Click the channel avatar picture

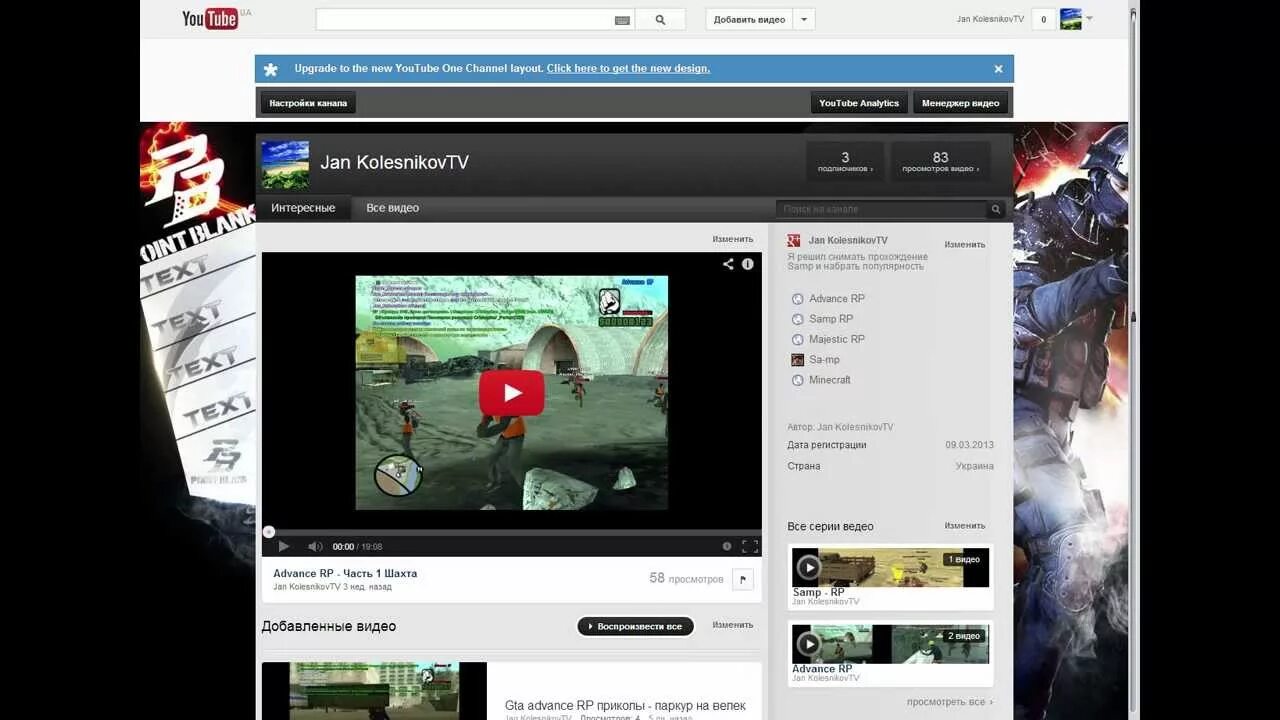tap(285, 164)
